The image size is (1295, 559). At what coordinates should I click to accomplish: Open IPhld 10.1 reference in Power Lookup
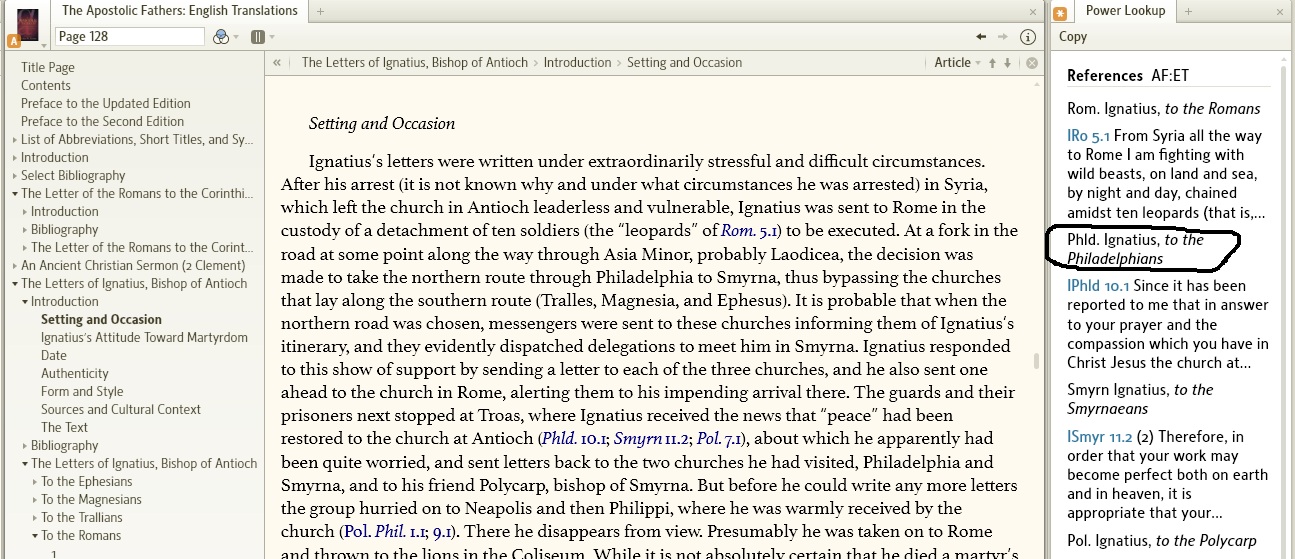pyautogui.click(x=1098, y=286)
